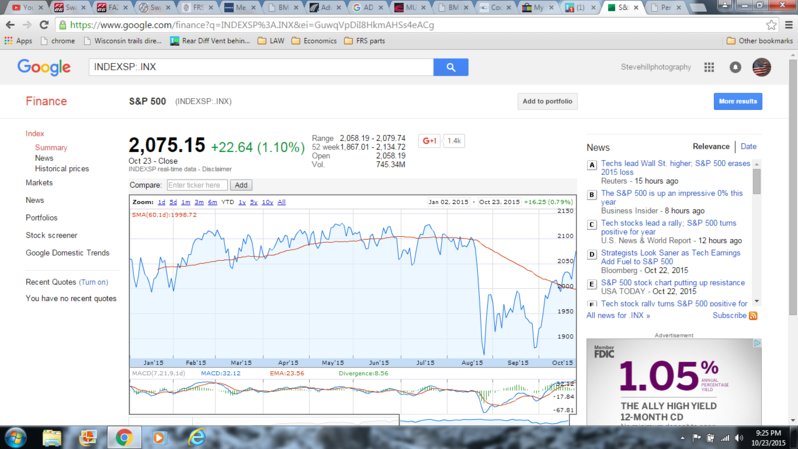Click the browser back arrow
This screenshot has width=798, height=449.
click(x=10, y=24)
